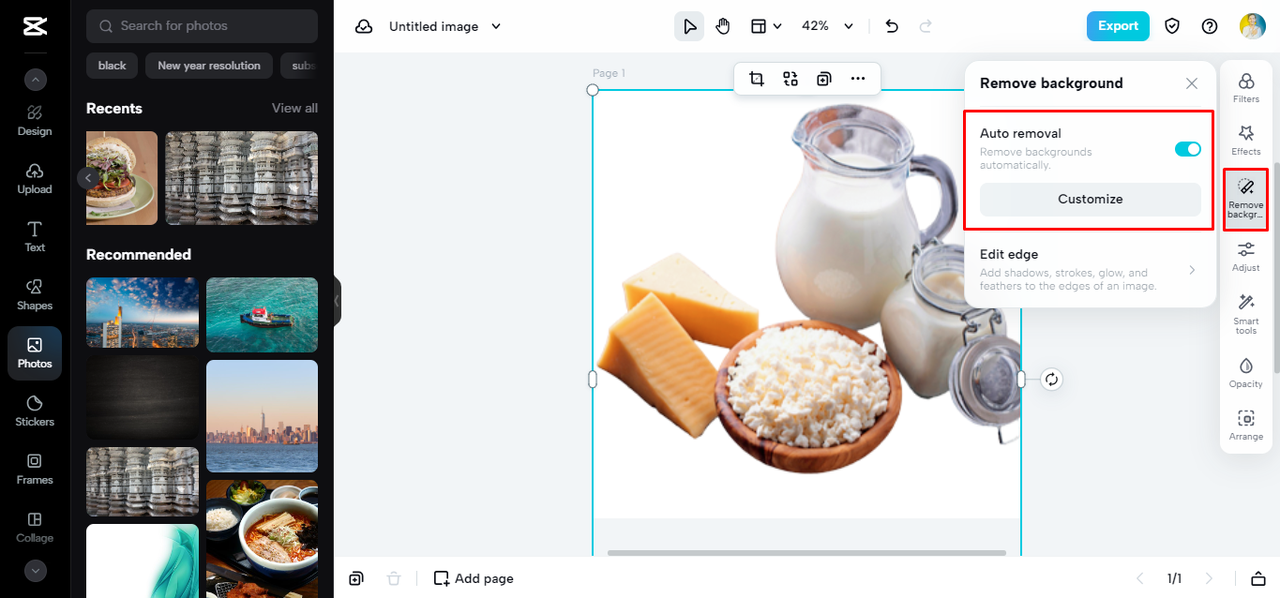Click Add page
The image size is (1280, 598).
point(474,578)
